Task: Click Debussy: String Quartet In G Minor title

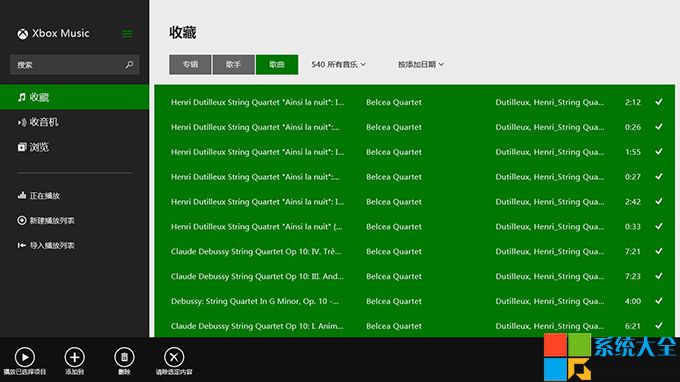Action: [255, 301]
